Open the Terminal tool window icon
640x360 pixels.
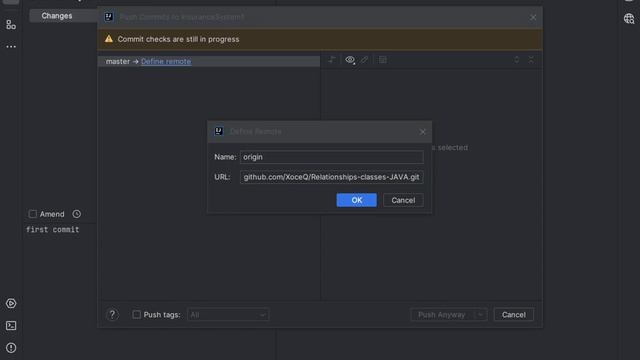(x=11, y=325)
